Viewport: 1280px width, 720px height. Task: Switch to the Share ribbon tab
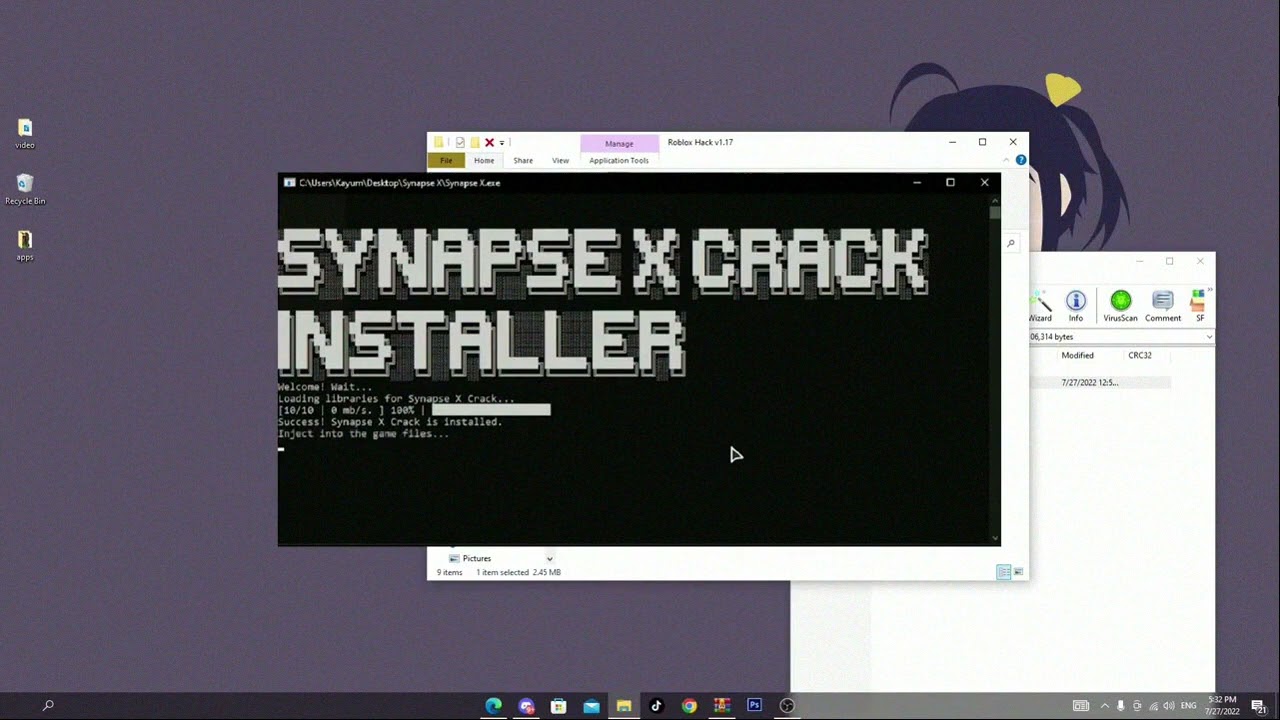coord(523,160)
